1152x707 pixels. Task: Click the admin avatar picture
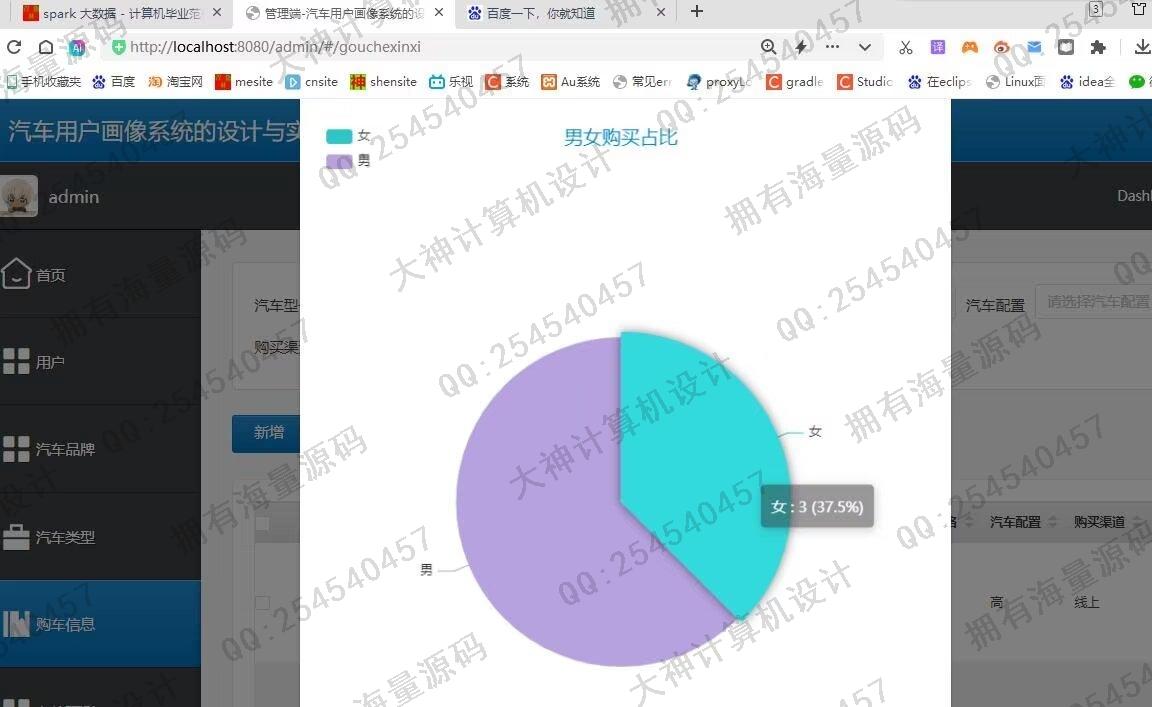tap(19, 196)
